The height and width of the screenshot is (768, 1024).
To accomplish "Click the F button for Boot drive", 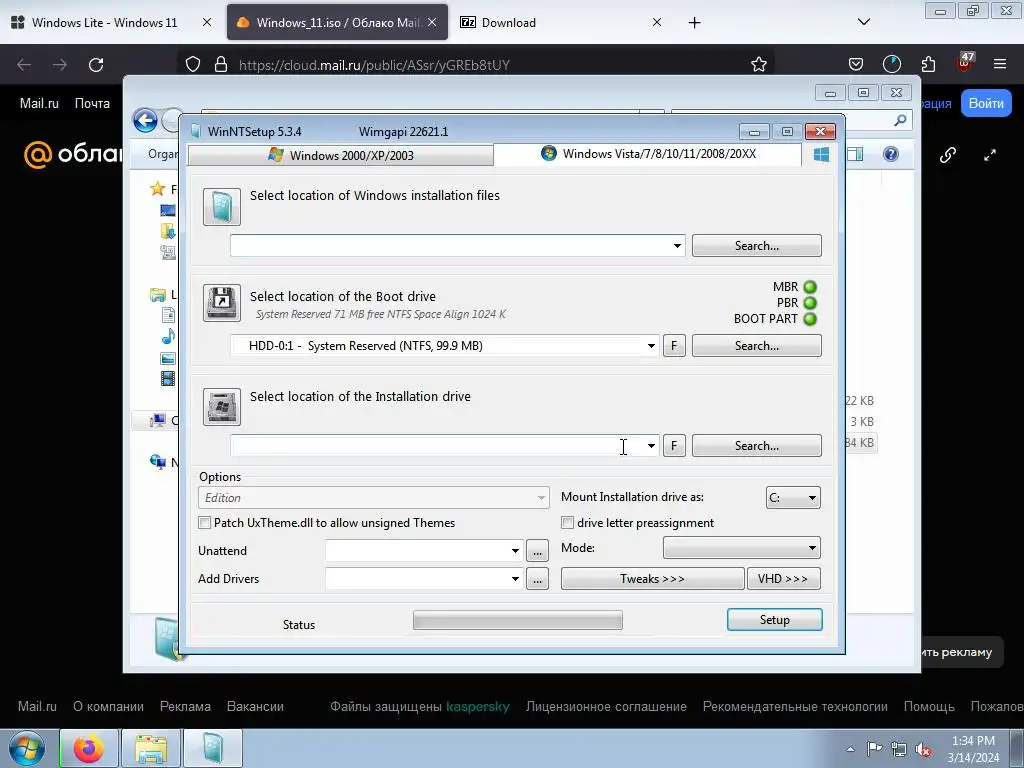I will click(x=674, y=345).
